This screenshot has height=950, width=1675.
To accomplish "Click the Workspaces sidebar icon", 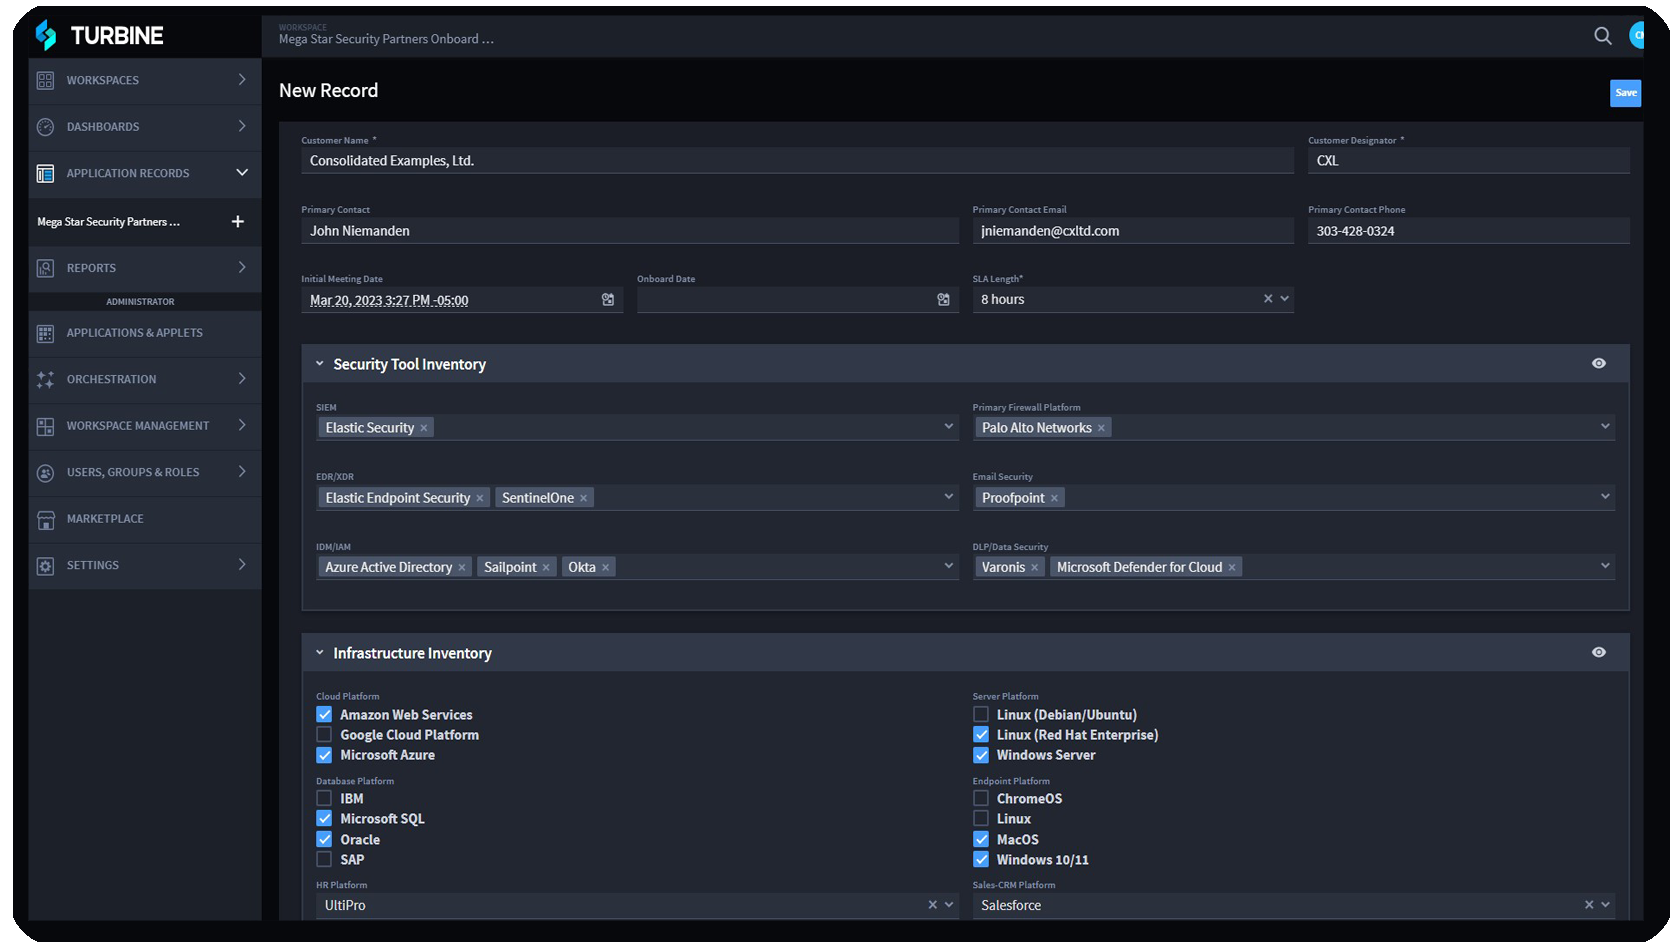I will click(45, 80).
